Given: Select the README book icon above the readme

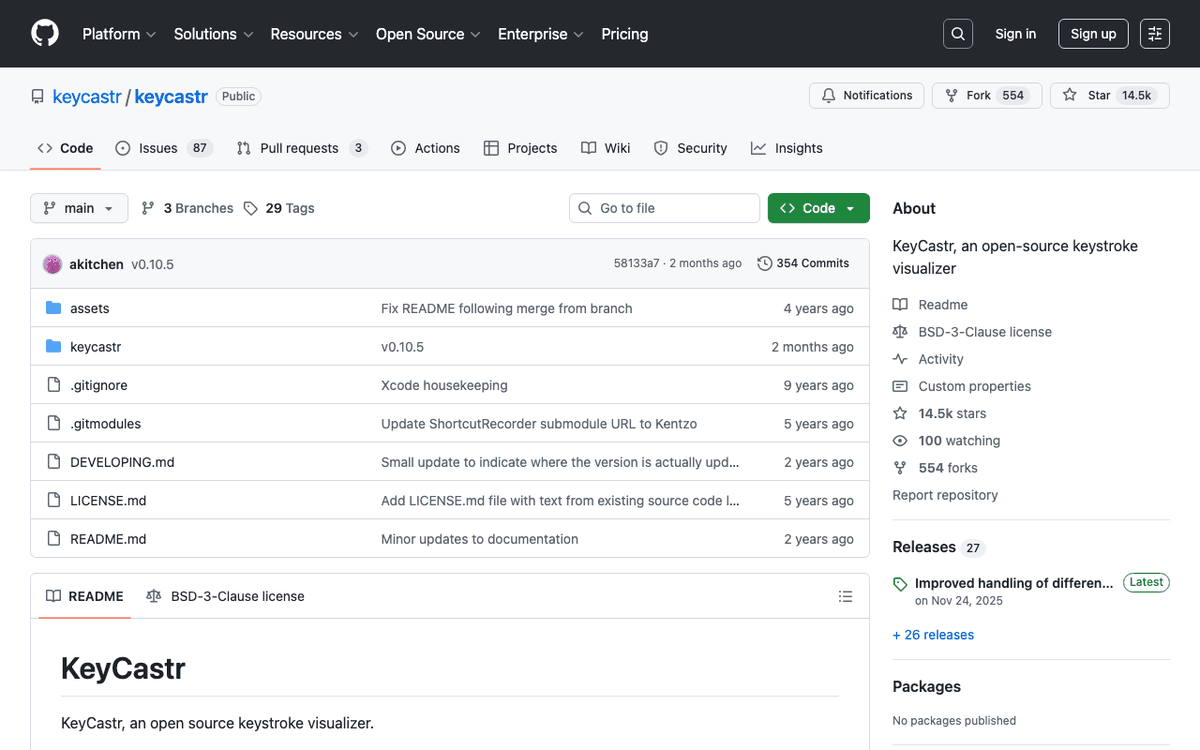Looking at the screenshot, I should point(54,596).
